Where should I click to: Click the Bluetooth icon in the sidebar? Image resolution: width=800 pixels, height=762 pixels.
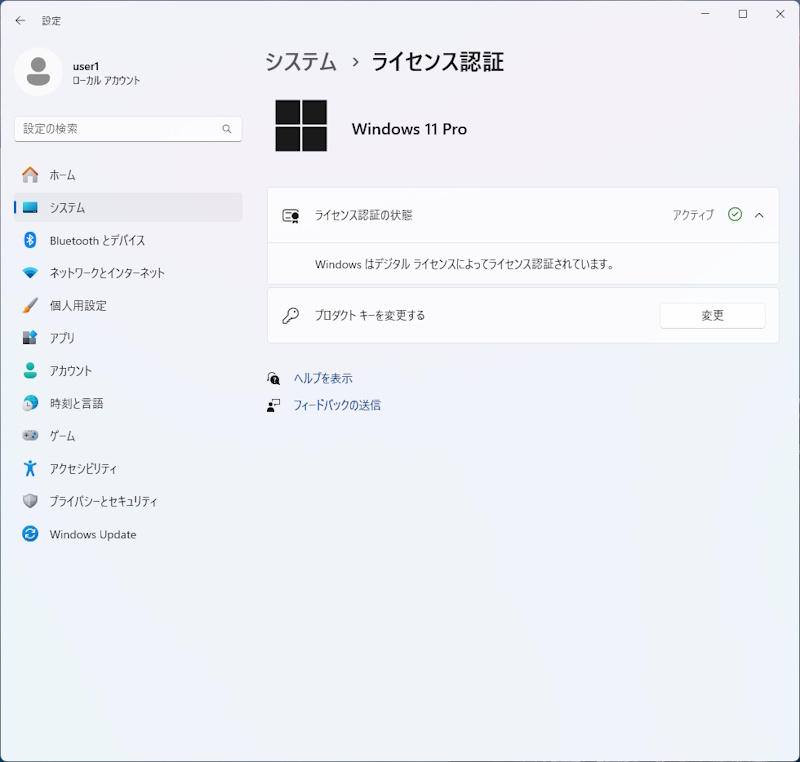pos(30,240)
